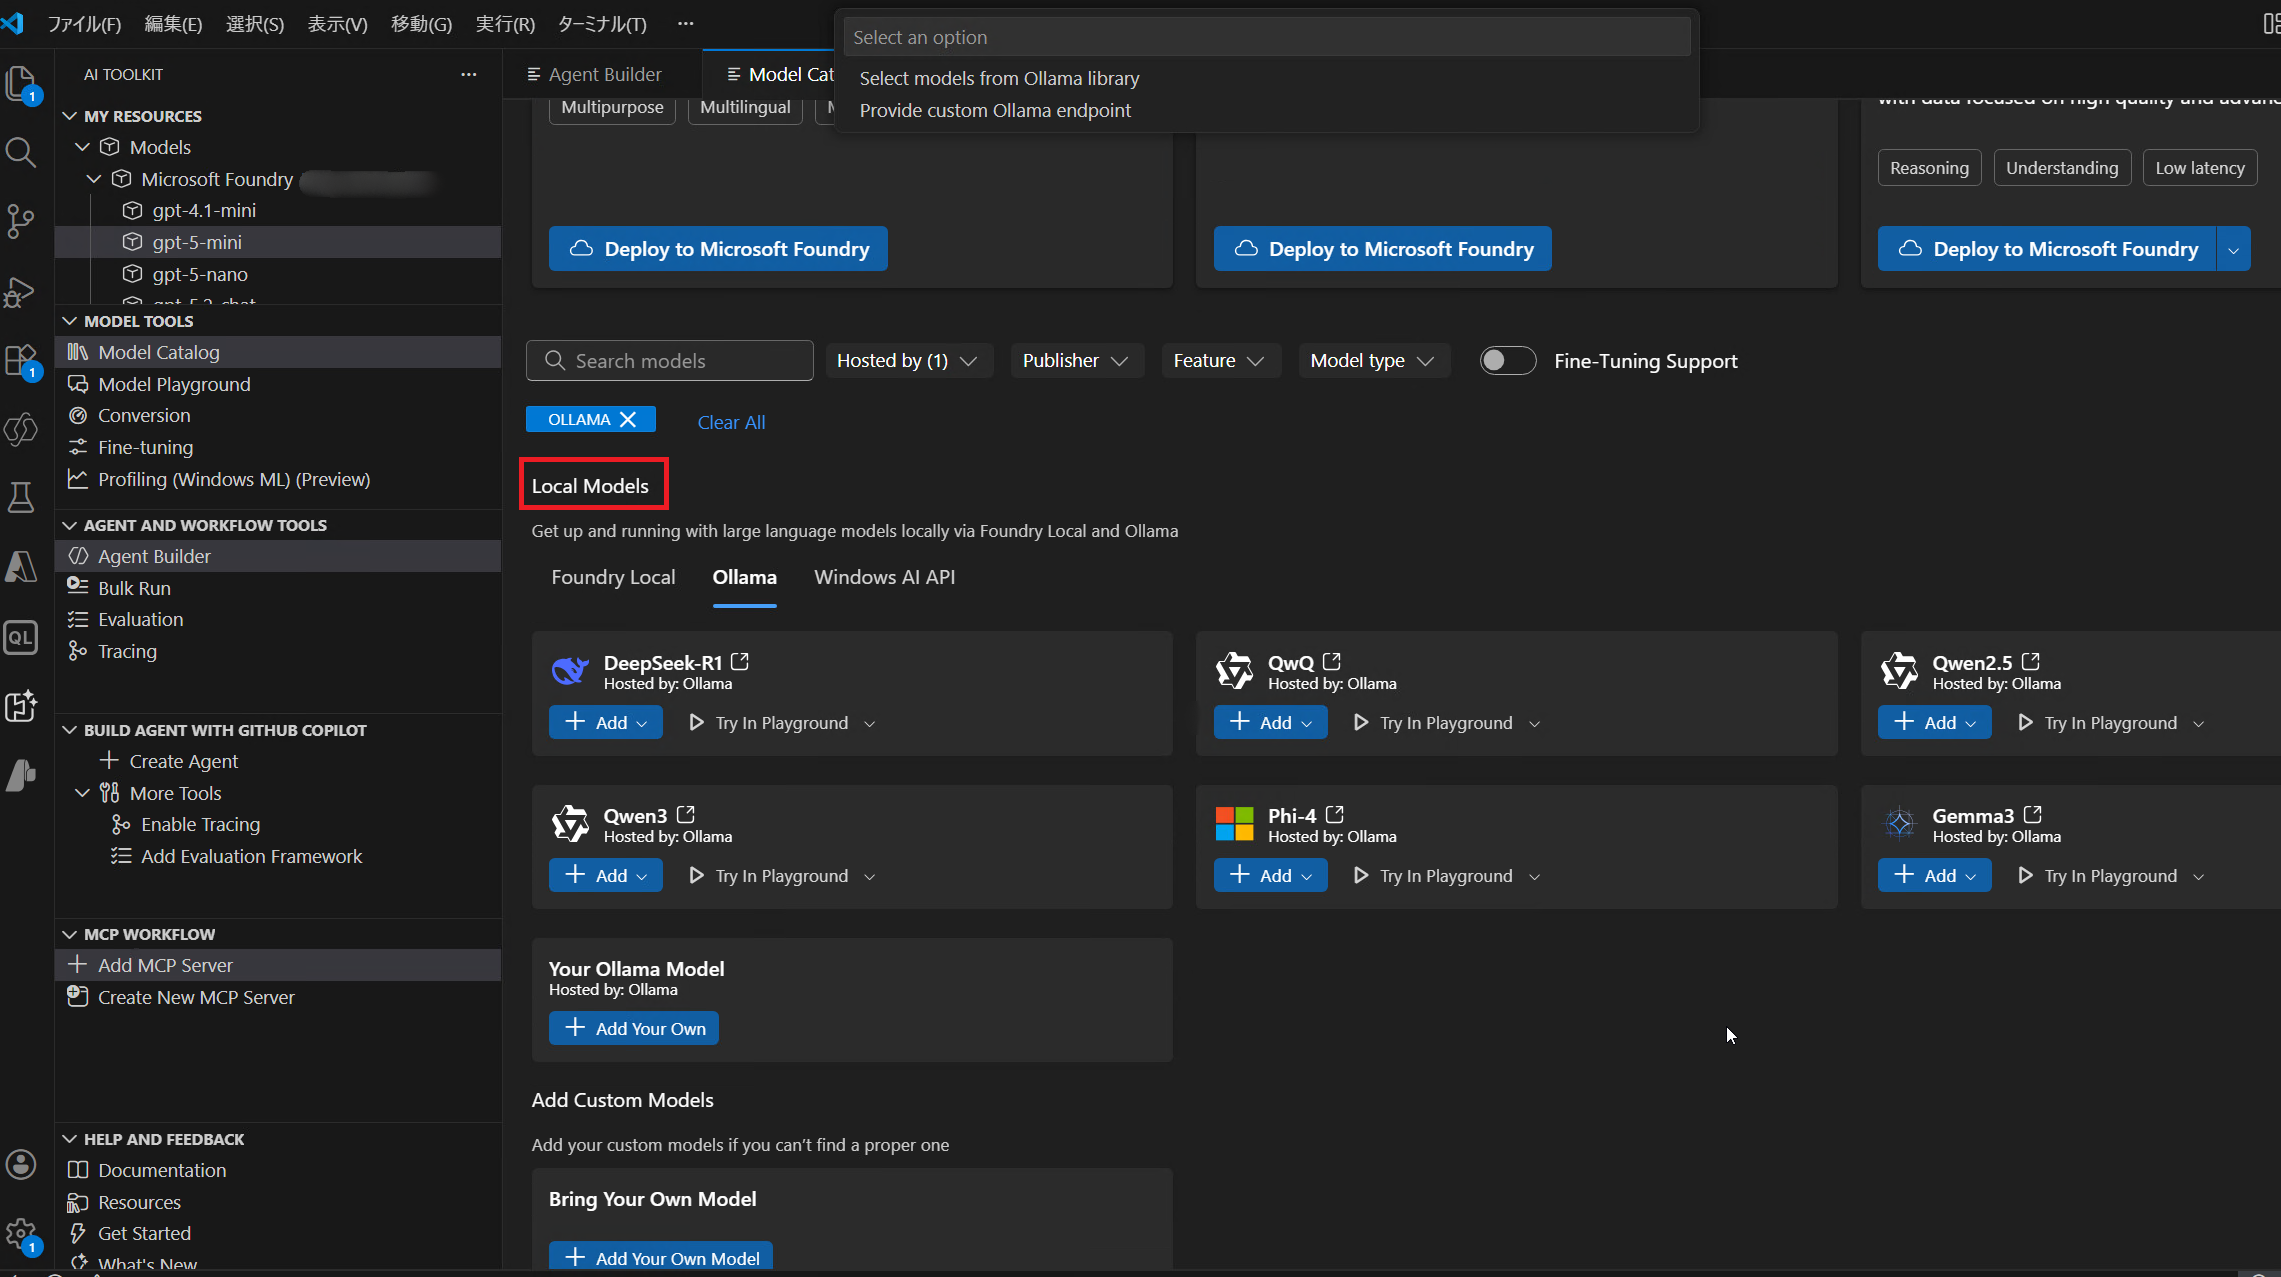Expand the Hosted by dropdown

point(906,361)
